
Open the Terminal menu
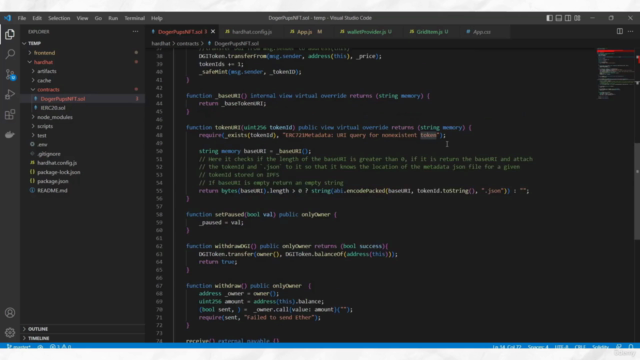click(134, 18)
